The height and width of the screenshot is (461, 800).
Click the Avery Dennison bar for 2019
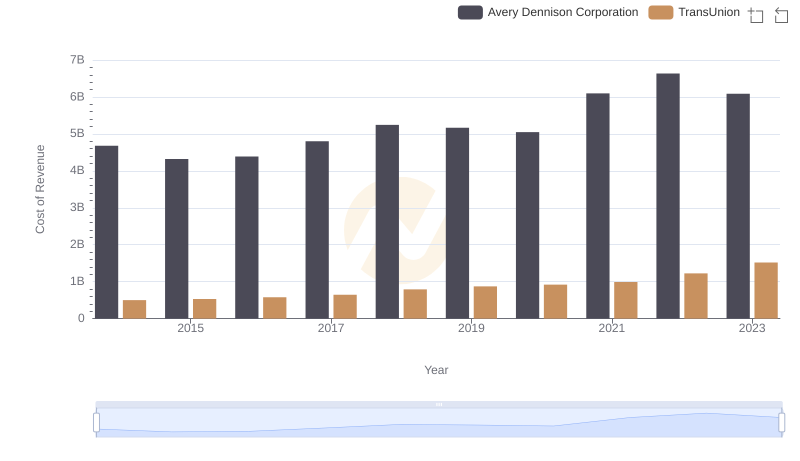(458, 223)
